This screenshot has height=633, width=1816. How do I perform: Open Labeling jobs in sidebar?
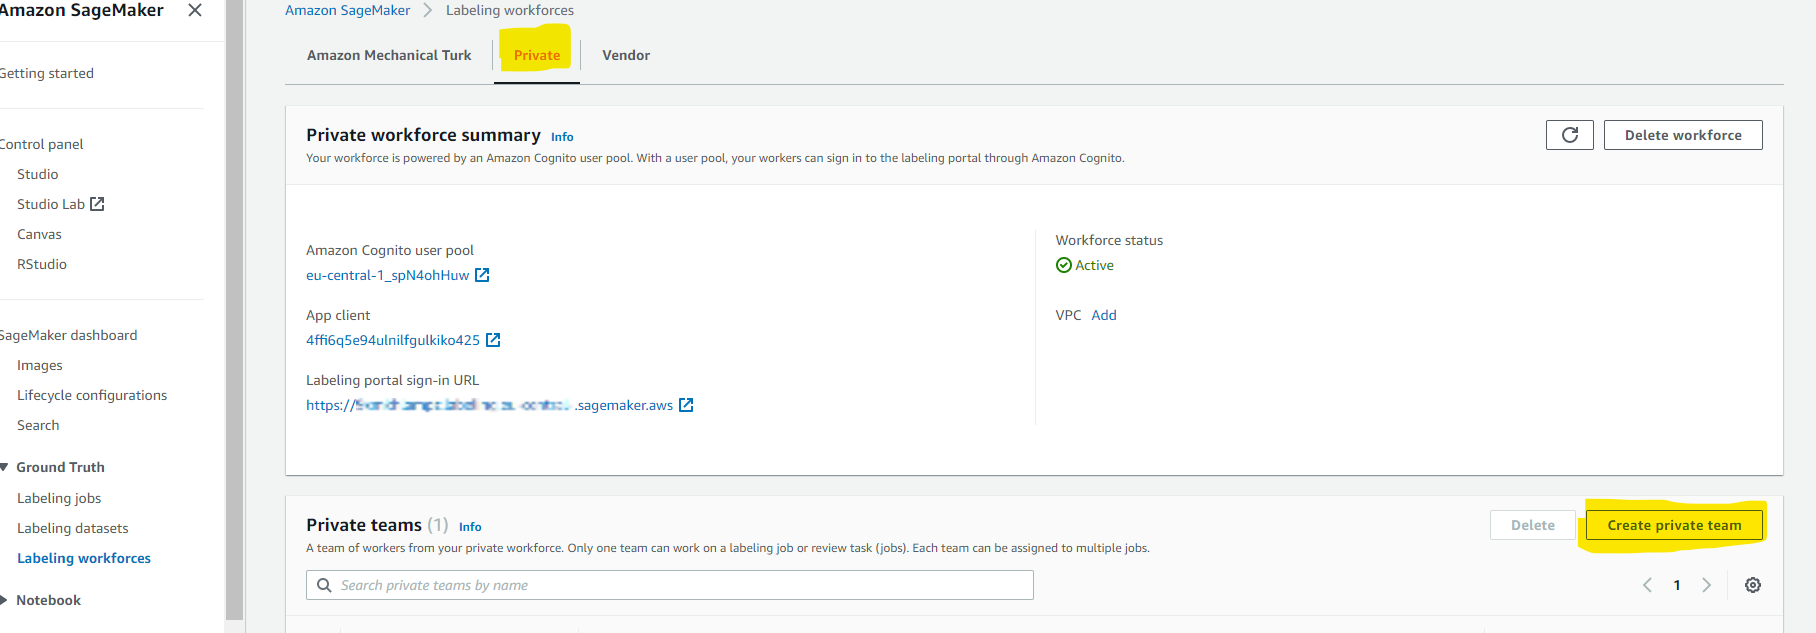[59, 498]
